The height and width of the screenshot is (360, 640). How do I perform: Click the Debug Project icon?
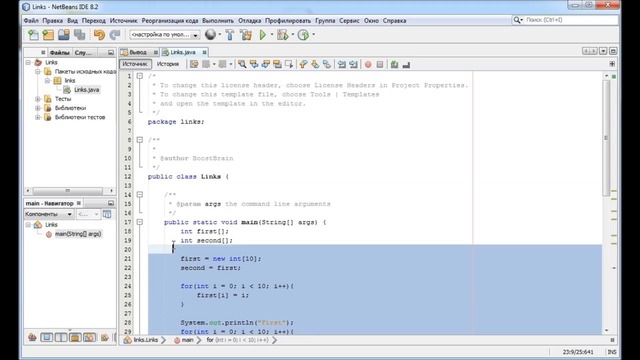pyautogui.click(x=282, y=35)
